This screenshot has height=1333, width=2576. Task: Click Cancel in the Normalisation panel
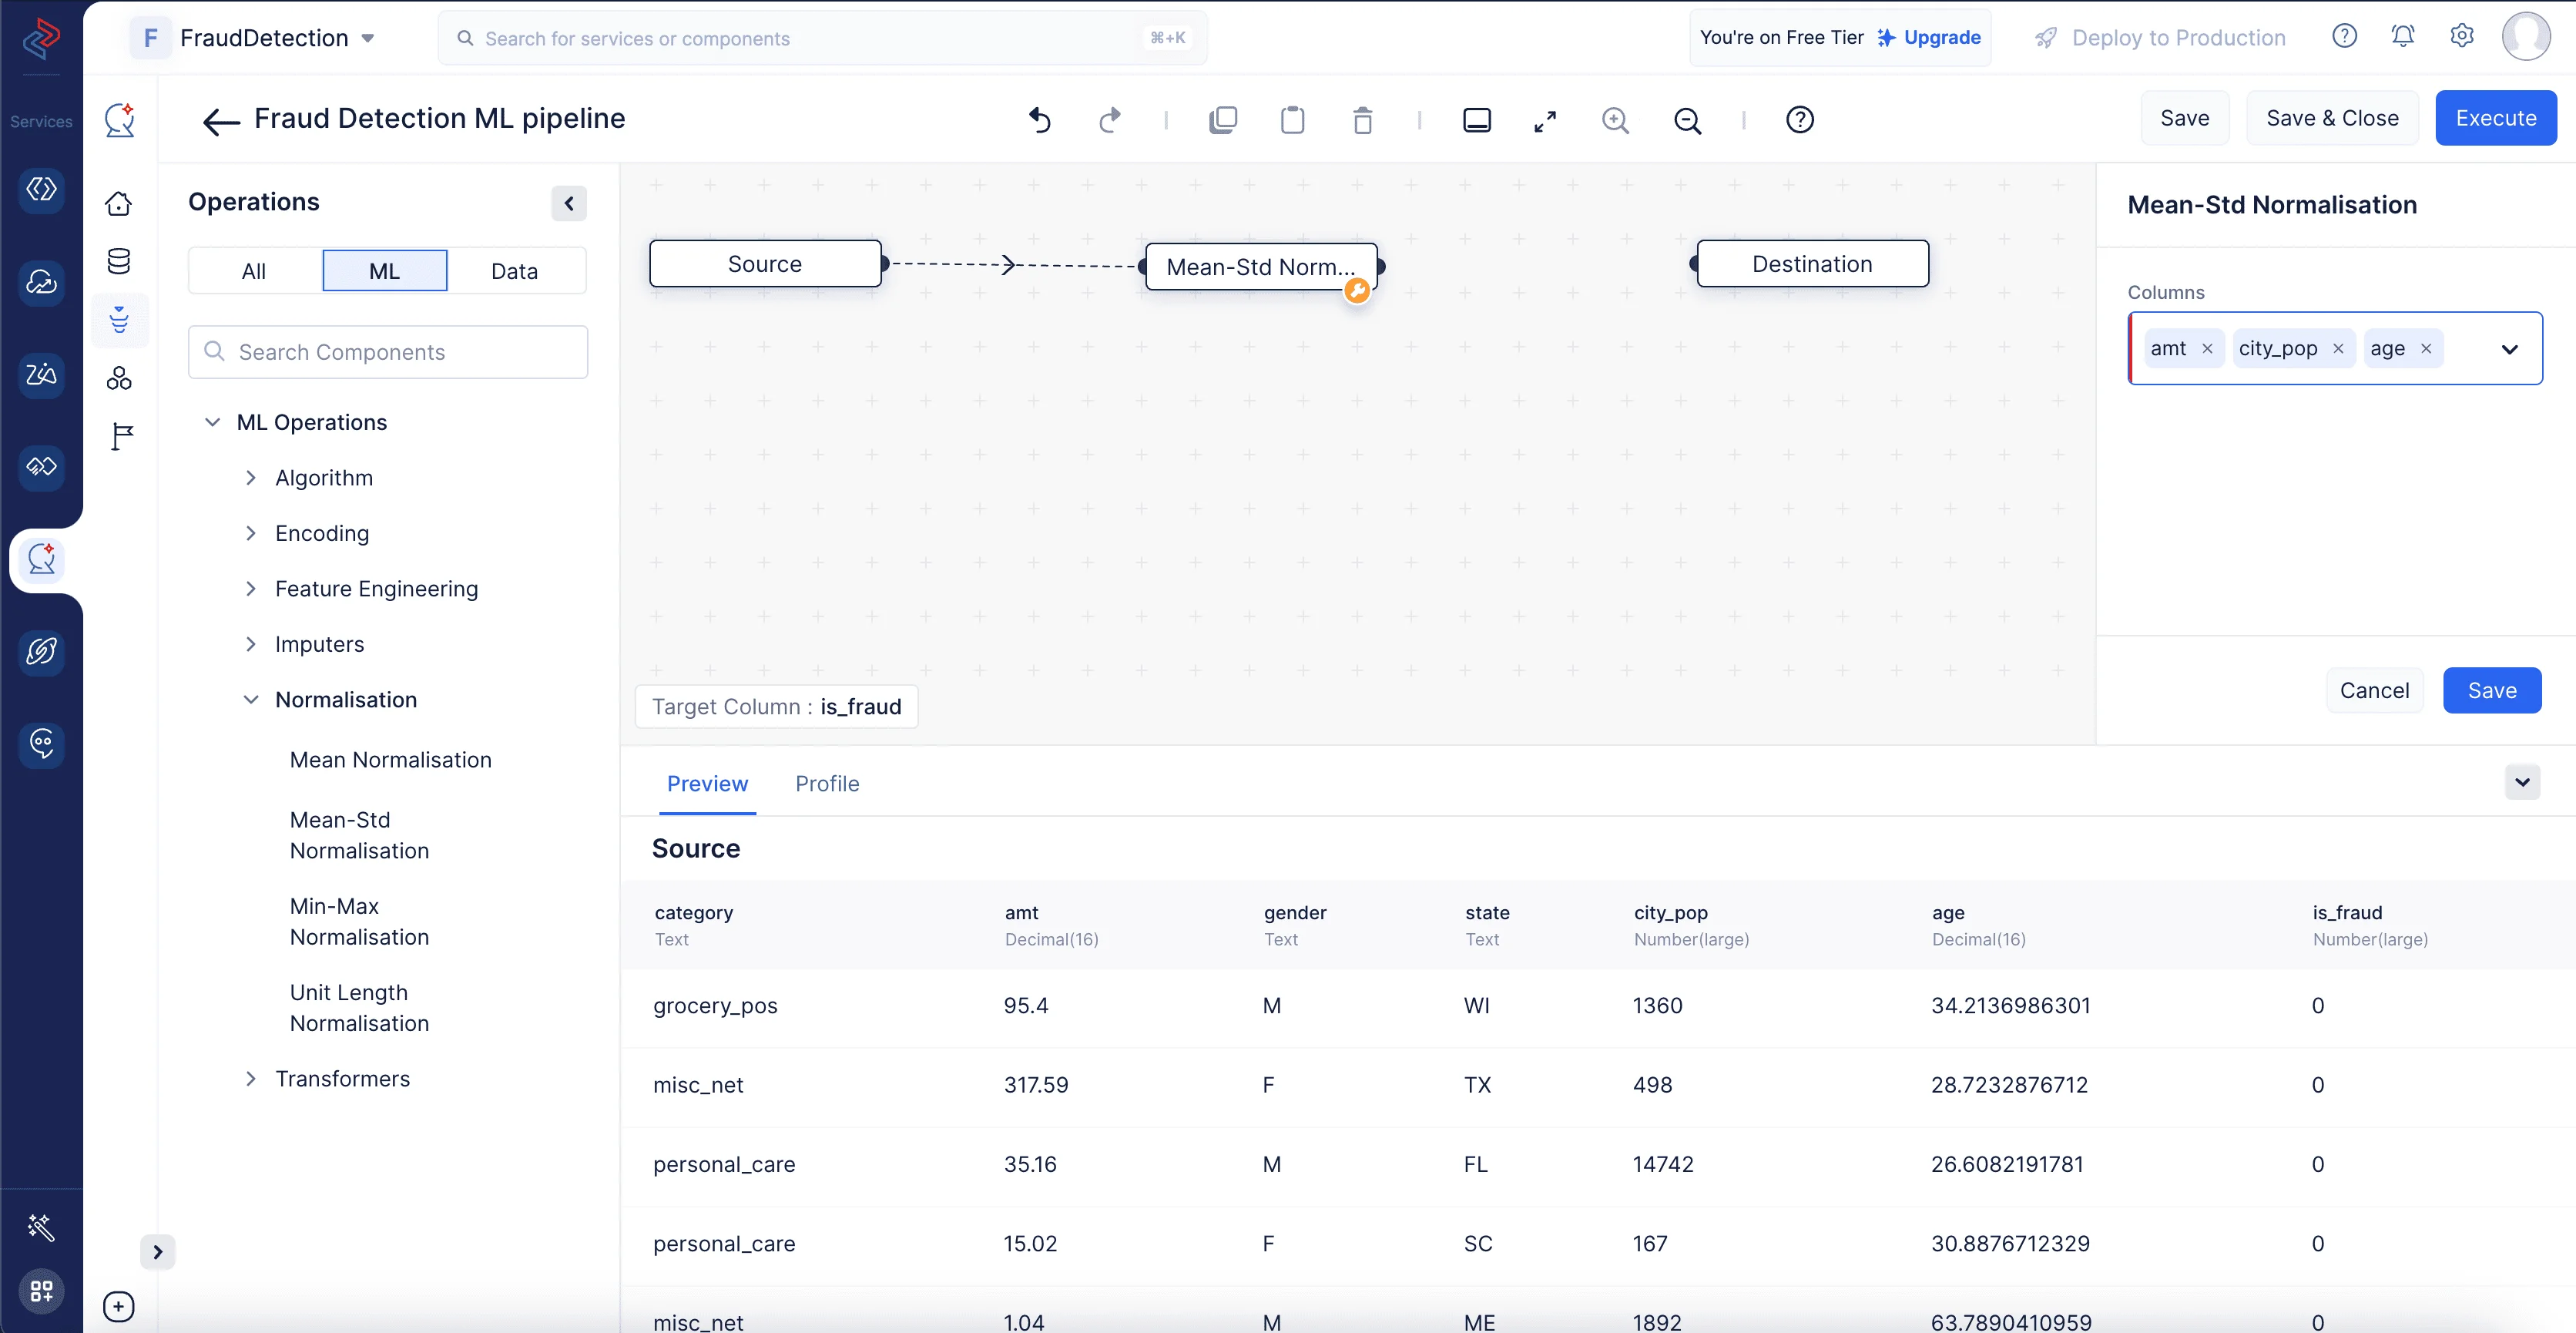pyautogui.click(x=2374, y=690)
